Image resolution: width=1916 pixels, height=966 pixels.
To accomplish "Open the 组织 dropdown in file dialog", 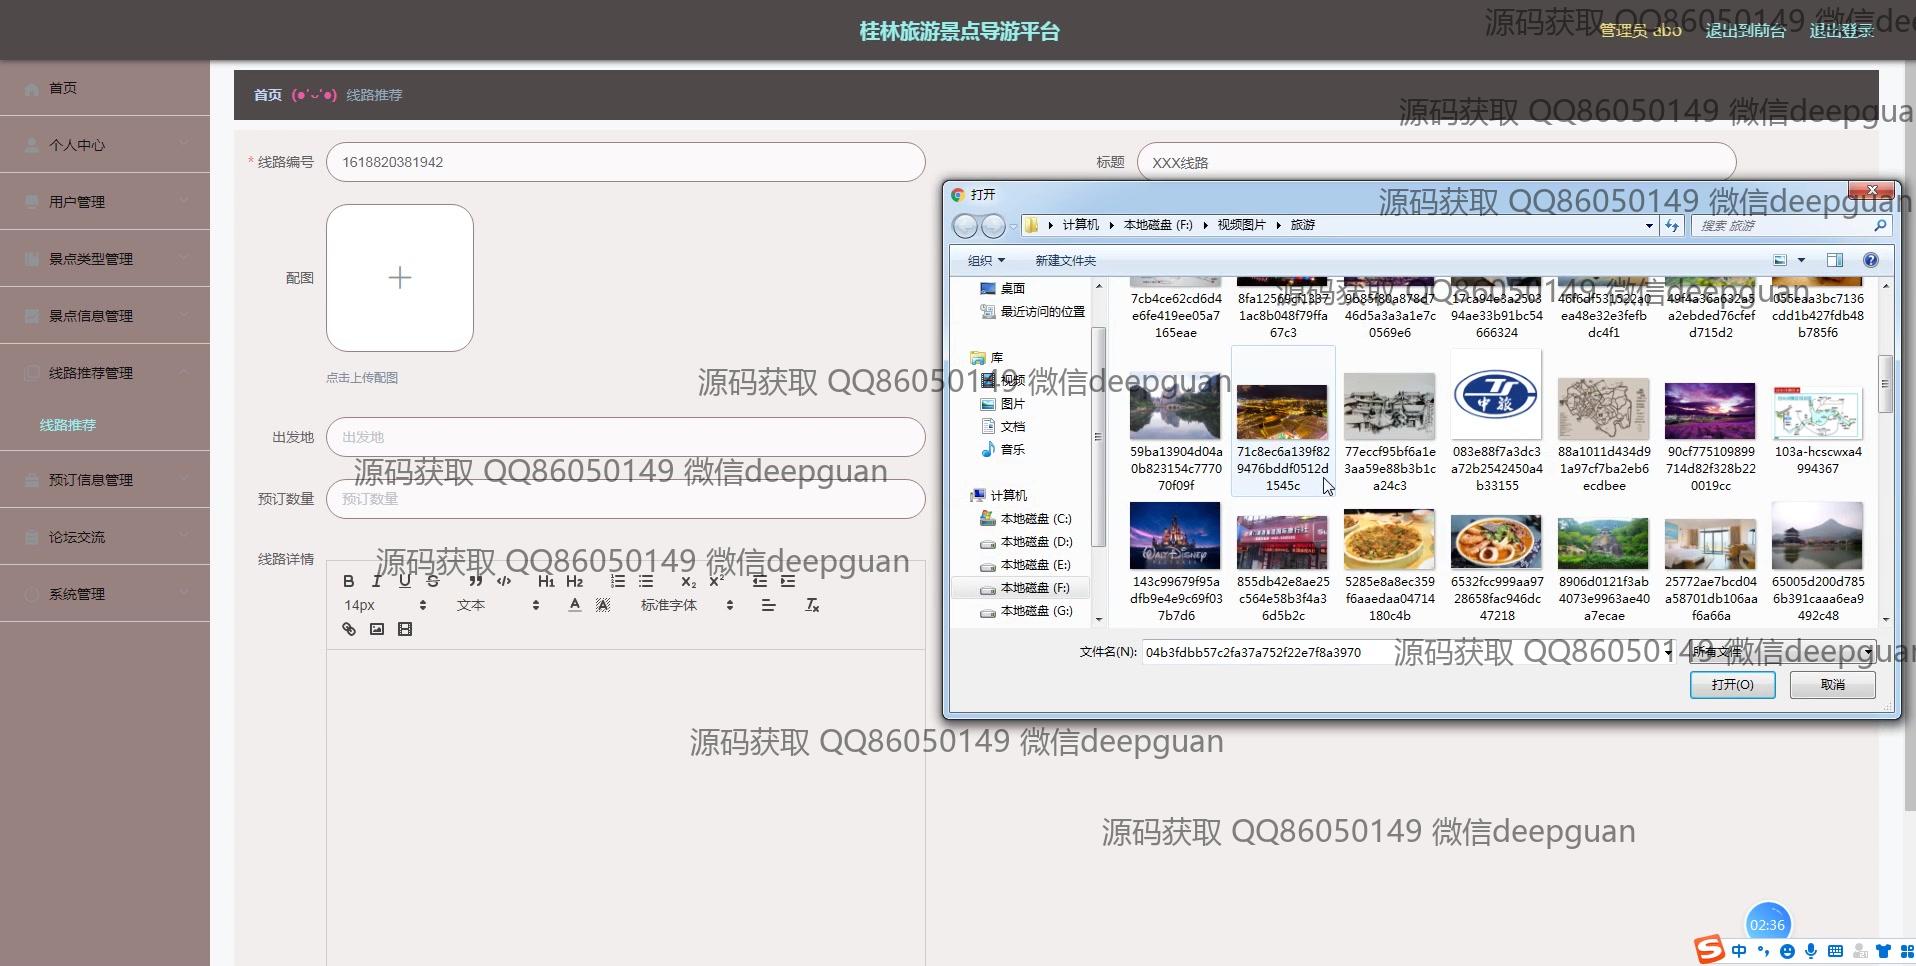I will (985, 260).
